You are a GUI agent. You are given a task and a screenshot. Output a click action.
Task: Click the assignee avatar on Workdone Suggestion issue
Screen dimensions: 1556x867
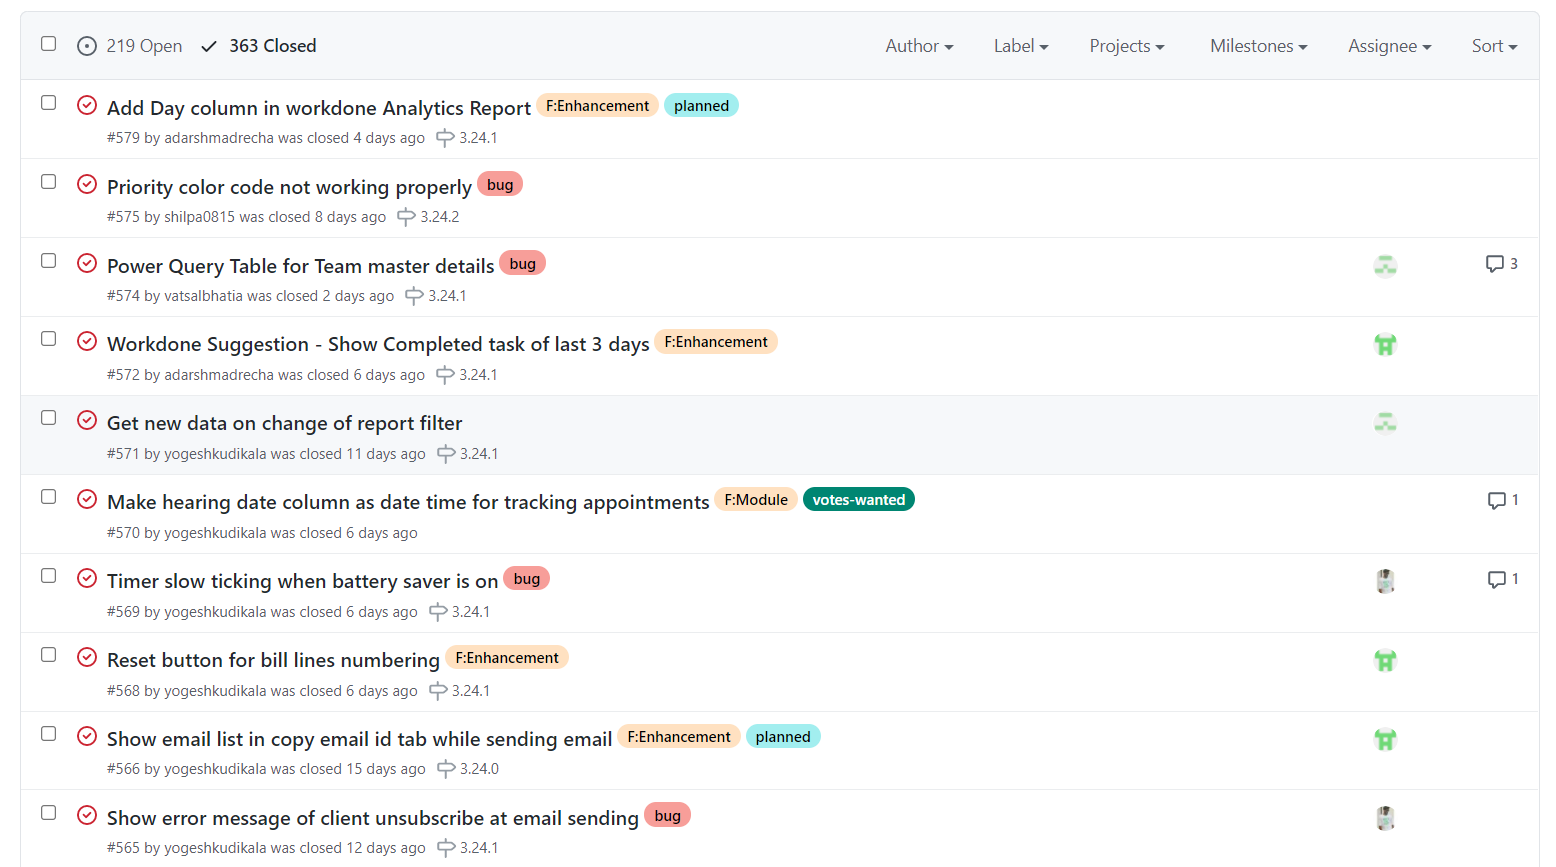[1385, 345]
